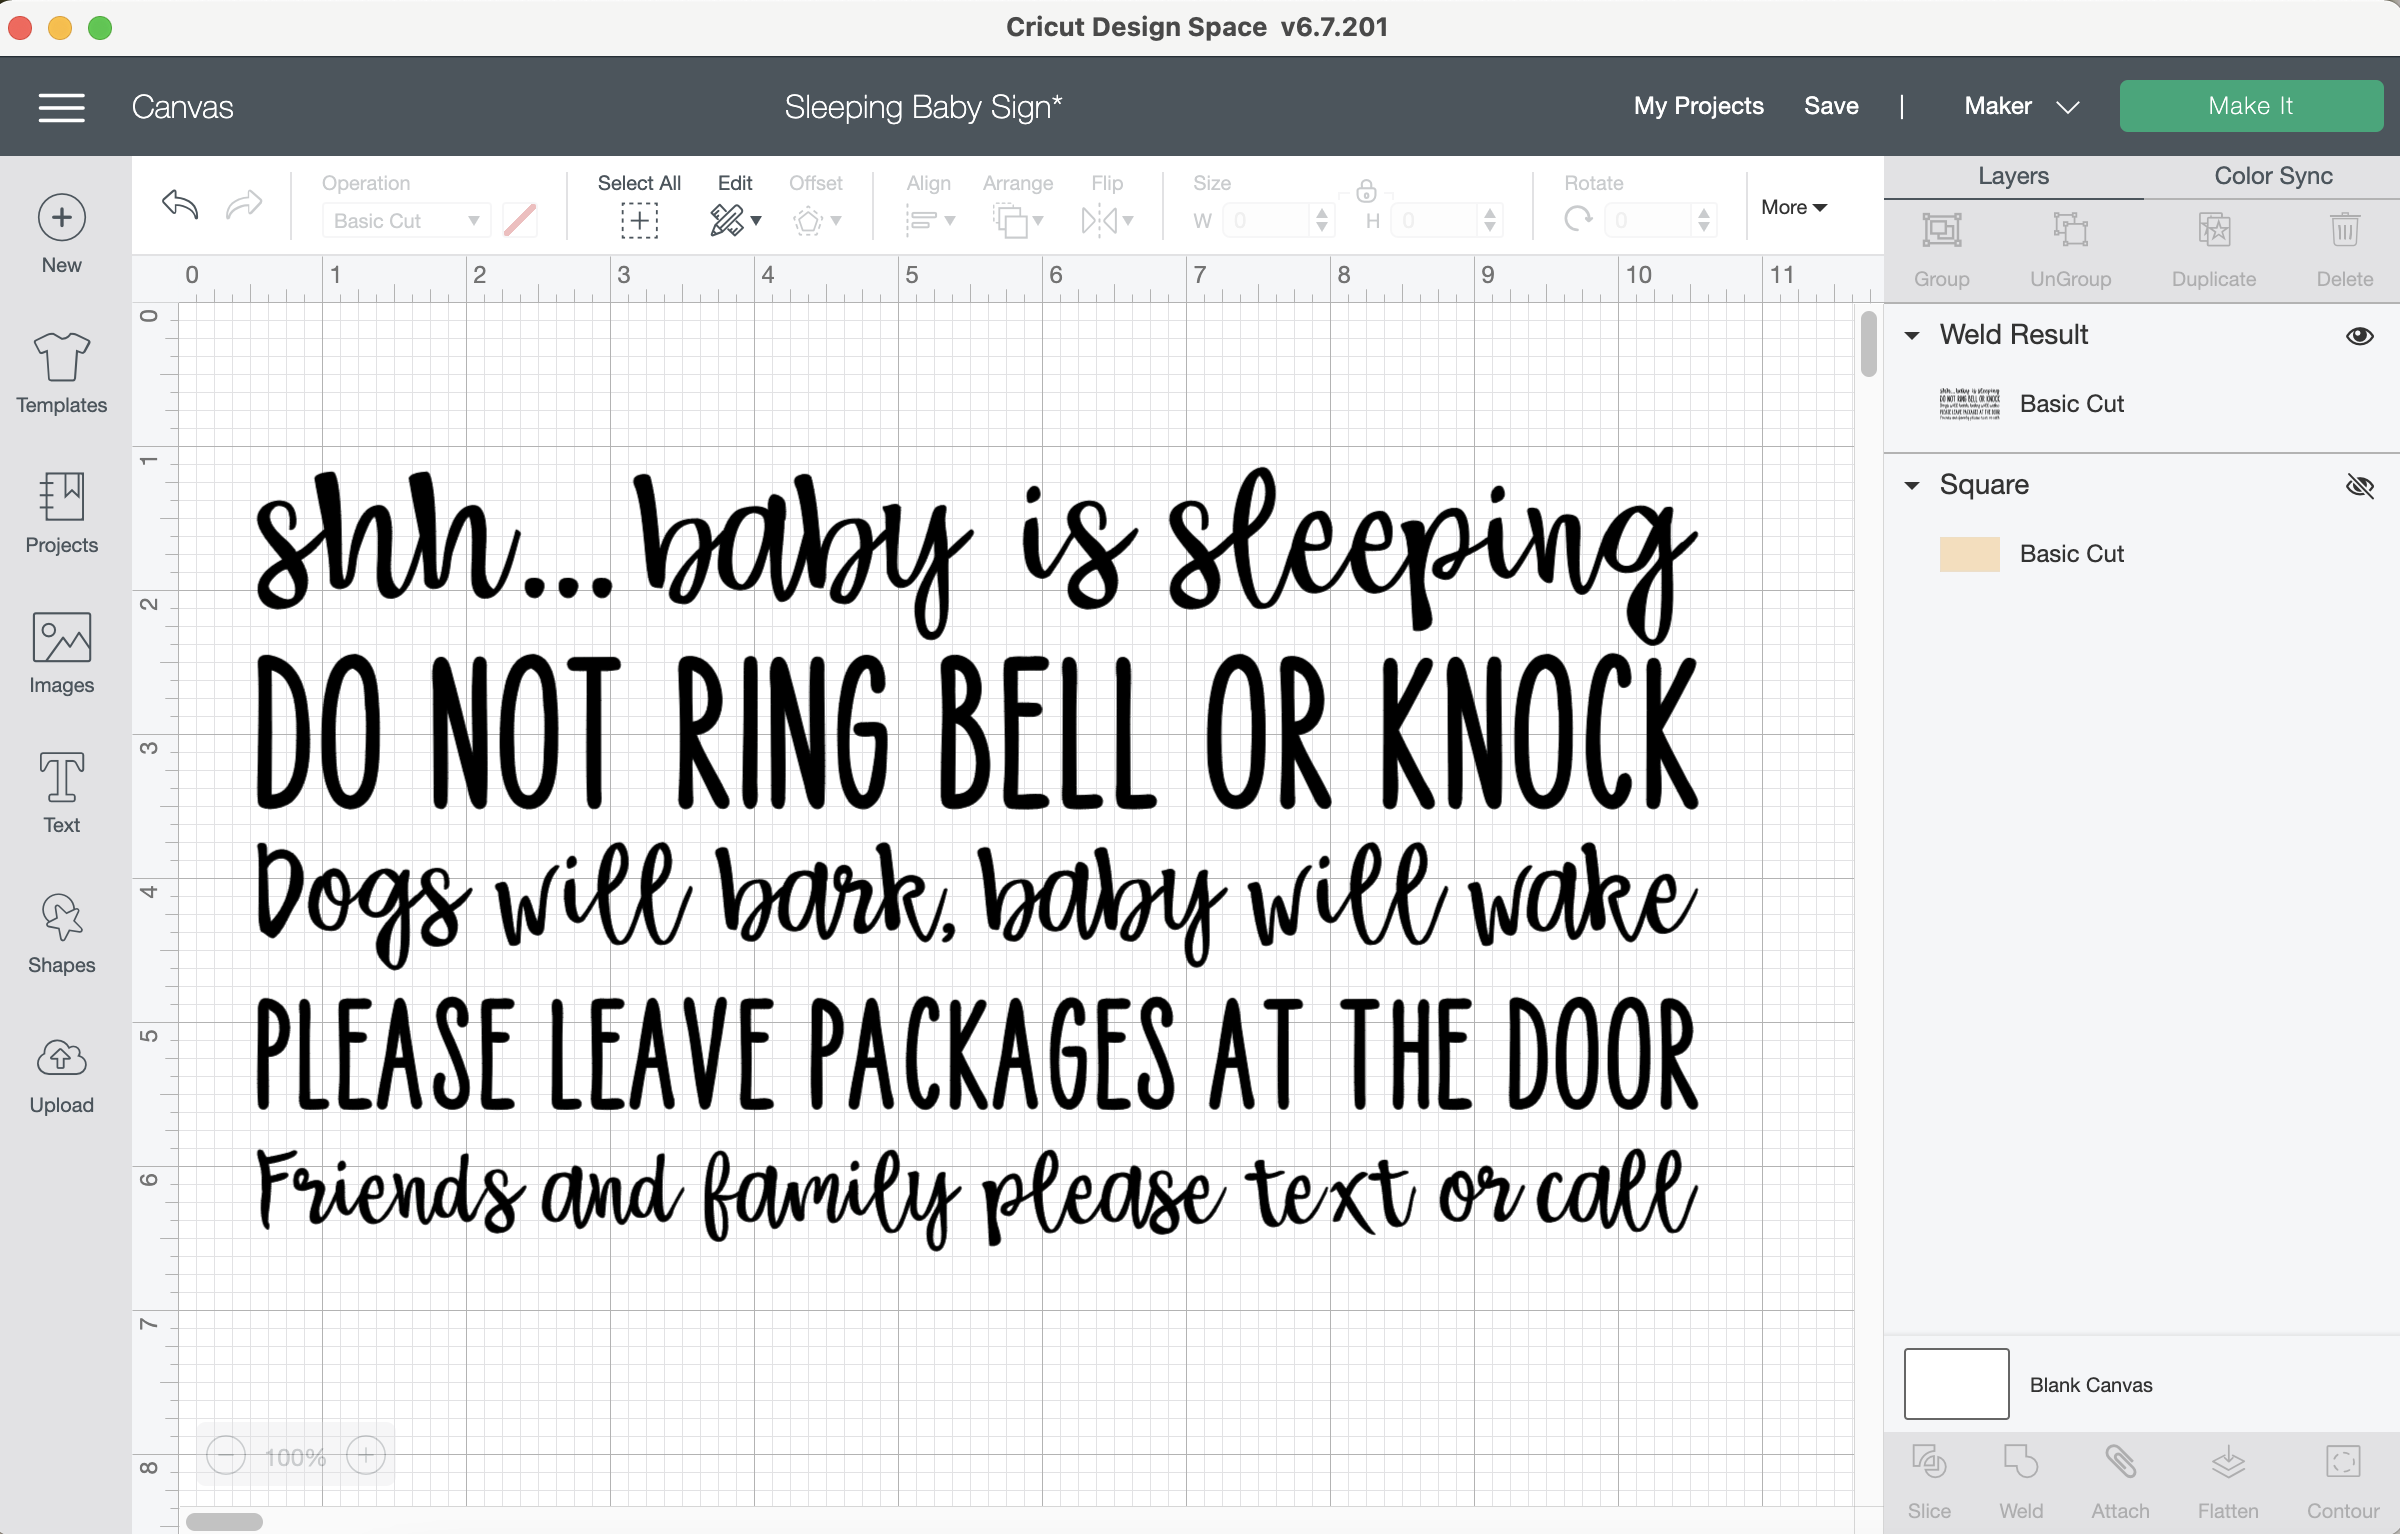Open the Arrange options
The width and height of the screenshot is (2400, 1534).
pos(1018,220)
